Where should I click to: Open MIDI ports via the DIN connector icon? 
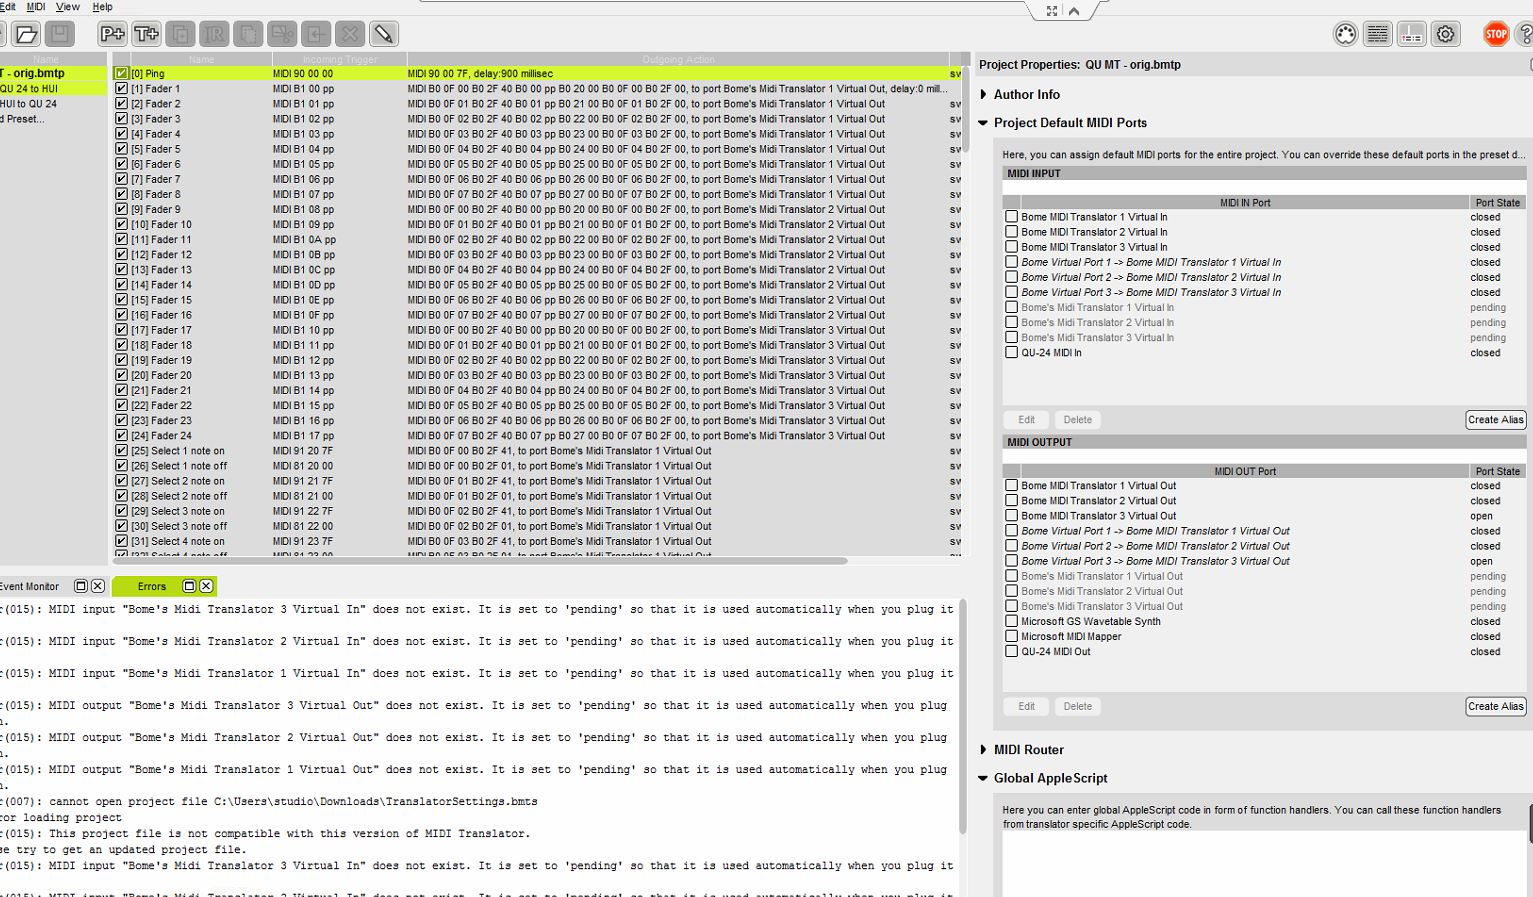click(1346, 34)
